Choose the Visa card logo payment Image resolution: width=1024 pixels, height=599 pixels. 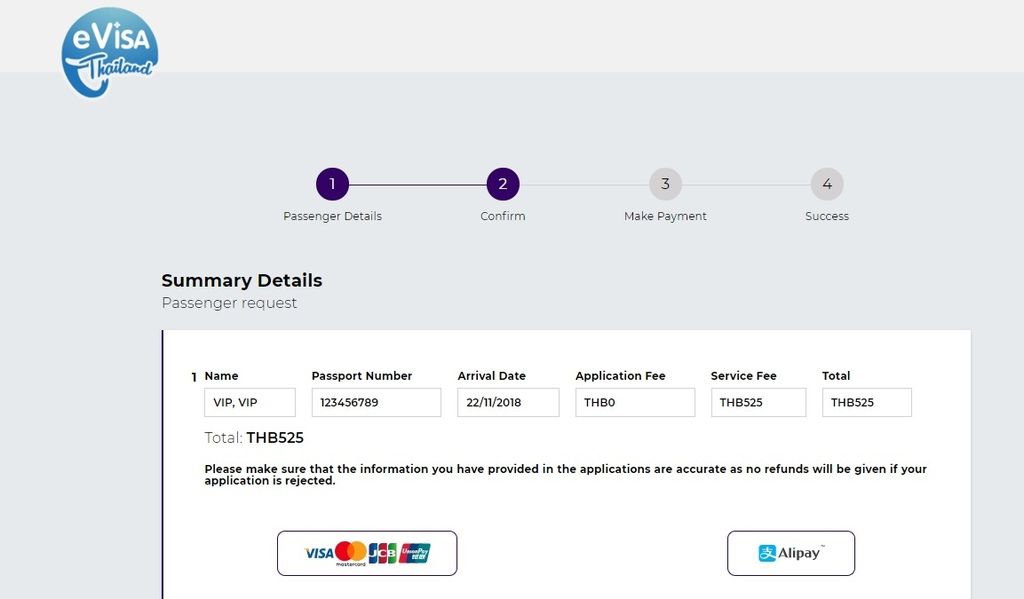(x=319, y=553)
